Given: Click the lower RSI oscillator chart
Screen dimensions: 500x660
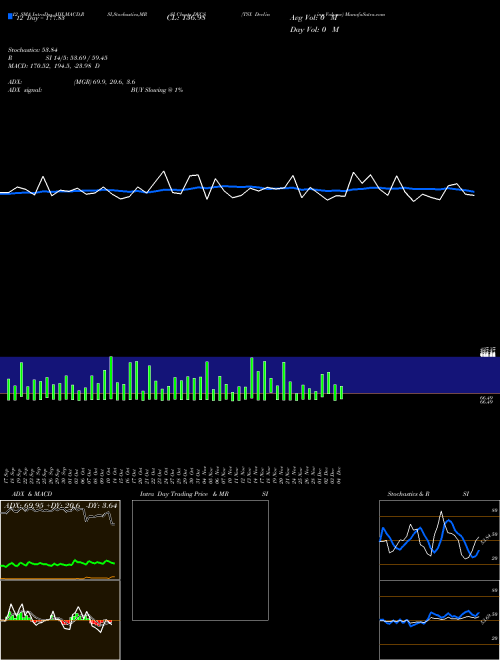Looking at the screenshot, I should click(439, 620).
